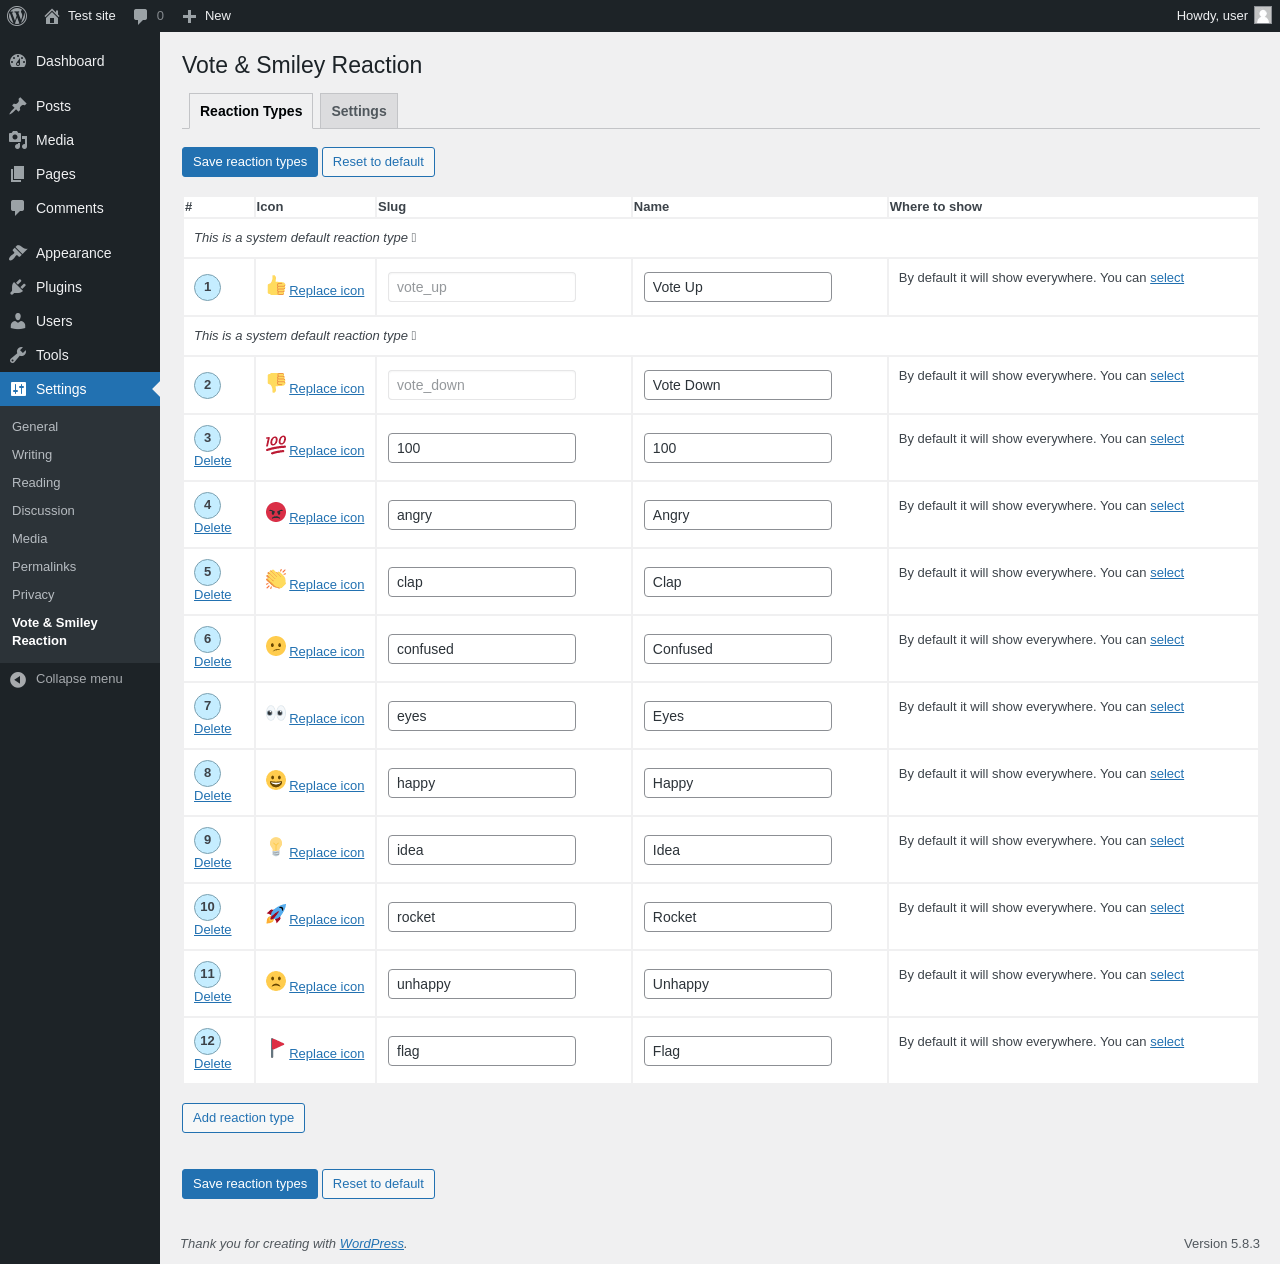Screen dimensions: 1280x1264
Task: Open Permalinks settings submenu item
Action: point(44,566)
